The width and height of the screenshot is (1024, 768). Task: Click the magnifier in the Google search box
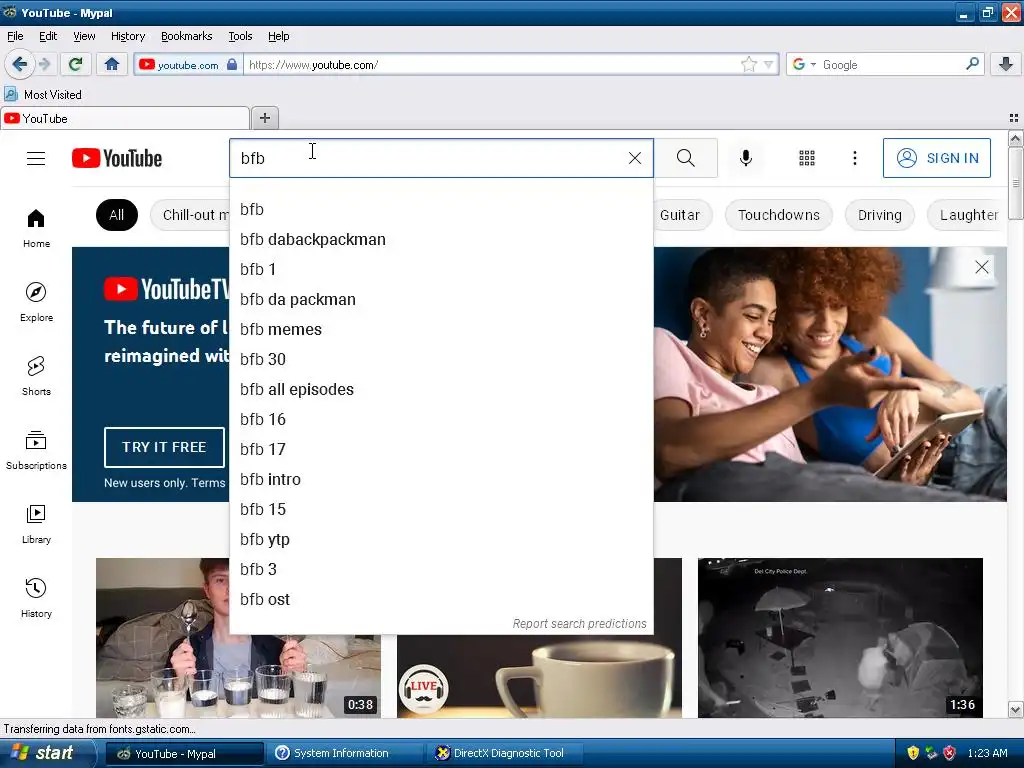[972, 63]
